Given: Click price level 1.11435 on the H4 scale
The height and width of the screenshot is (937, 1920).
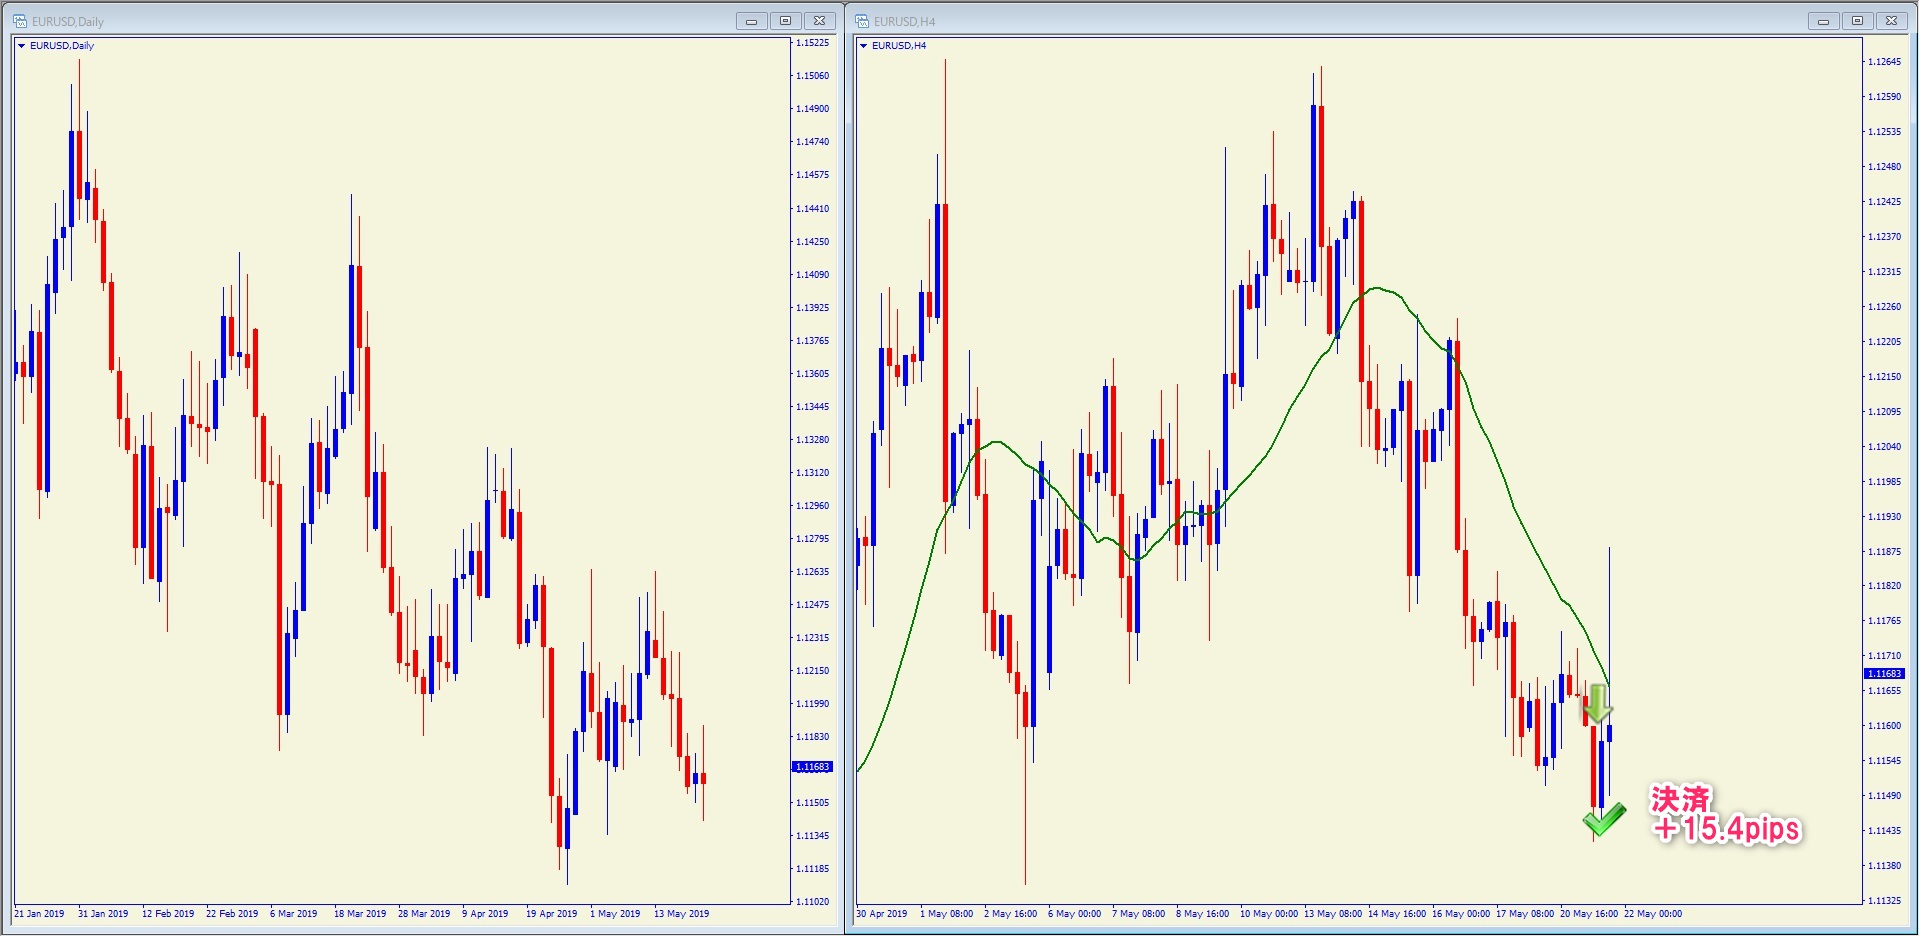Looking at the screenshot, I should (x=1885, y=831).
